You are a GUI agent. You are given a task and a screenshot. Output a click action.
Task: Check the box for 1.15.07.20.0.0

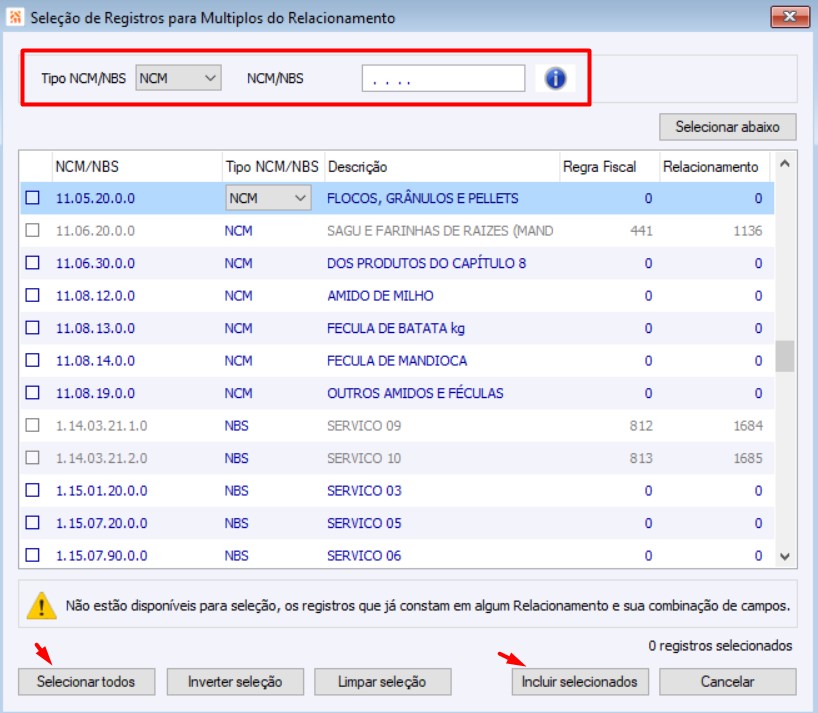32,522
